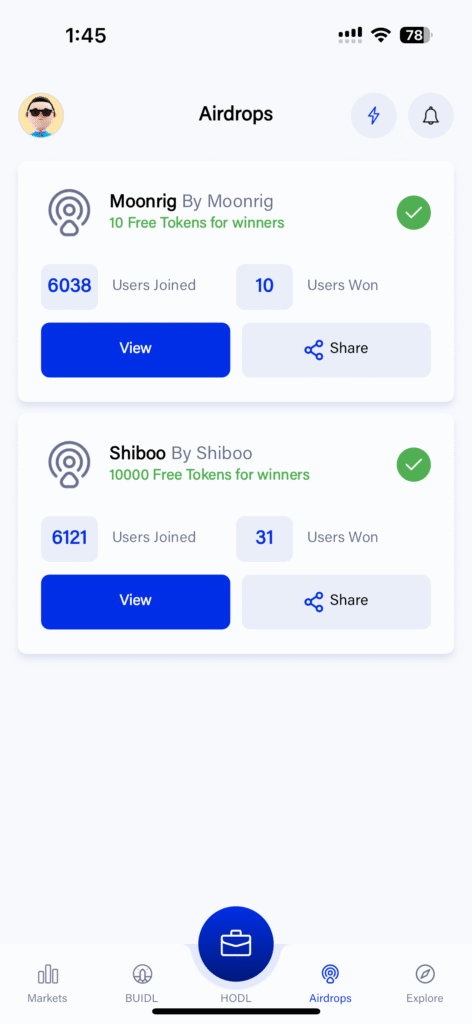
Task: Switch to the BUIDL tab
Action: (x=142, y=984)
